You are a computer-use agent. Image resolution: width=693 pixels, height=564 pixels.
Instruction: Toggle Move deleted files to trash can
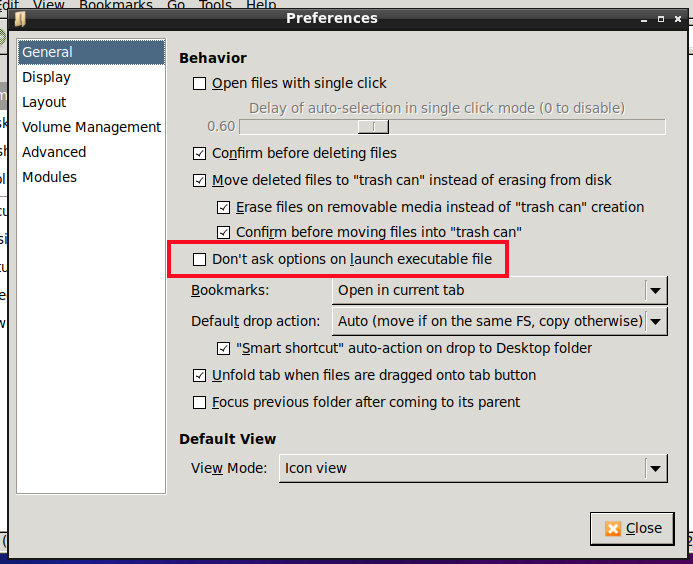(199, 180)
